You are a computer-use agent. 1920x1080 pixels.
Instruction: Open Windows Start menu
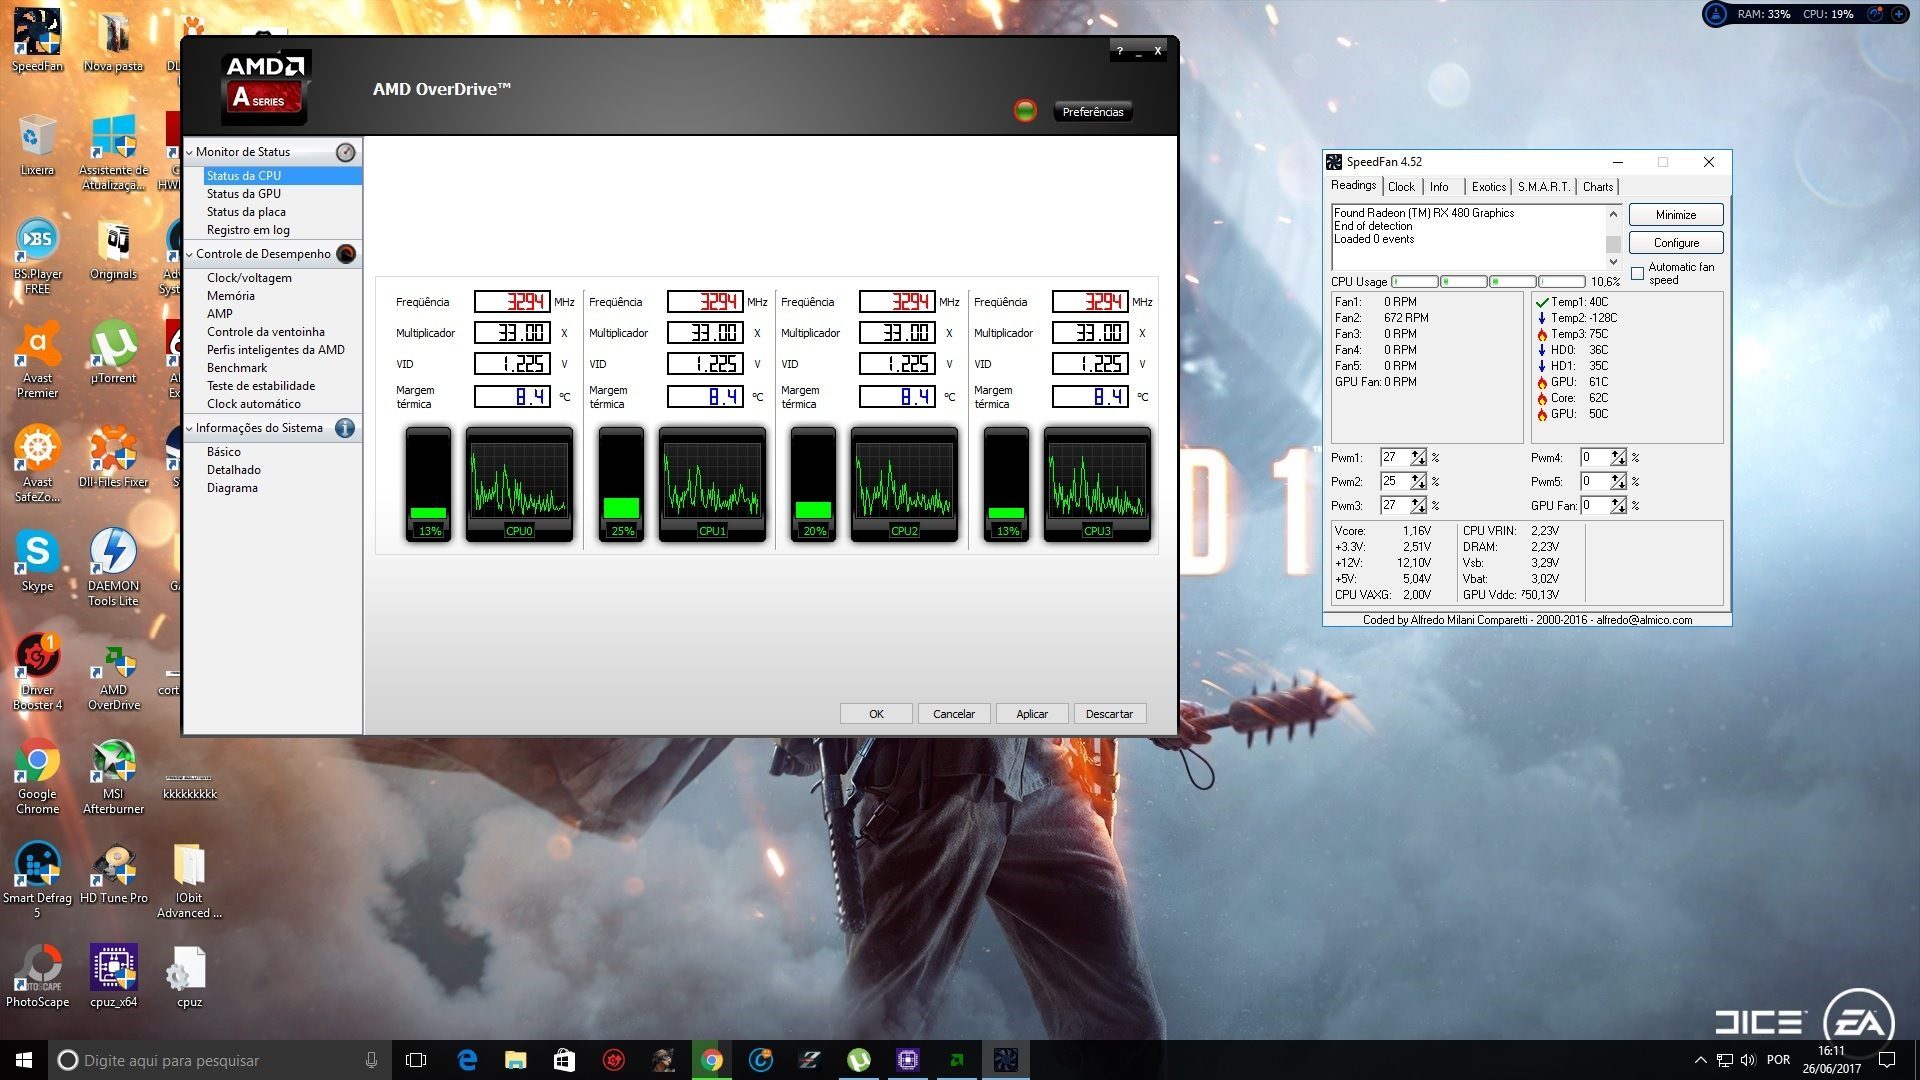click(x=24, y=1060)
